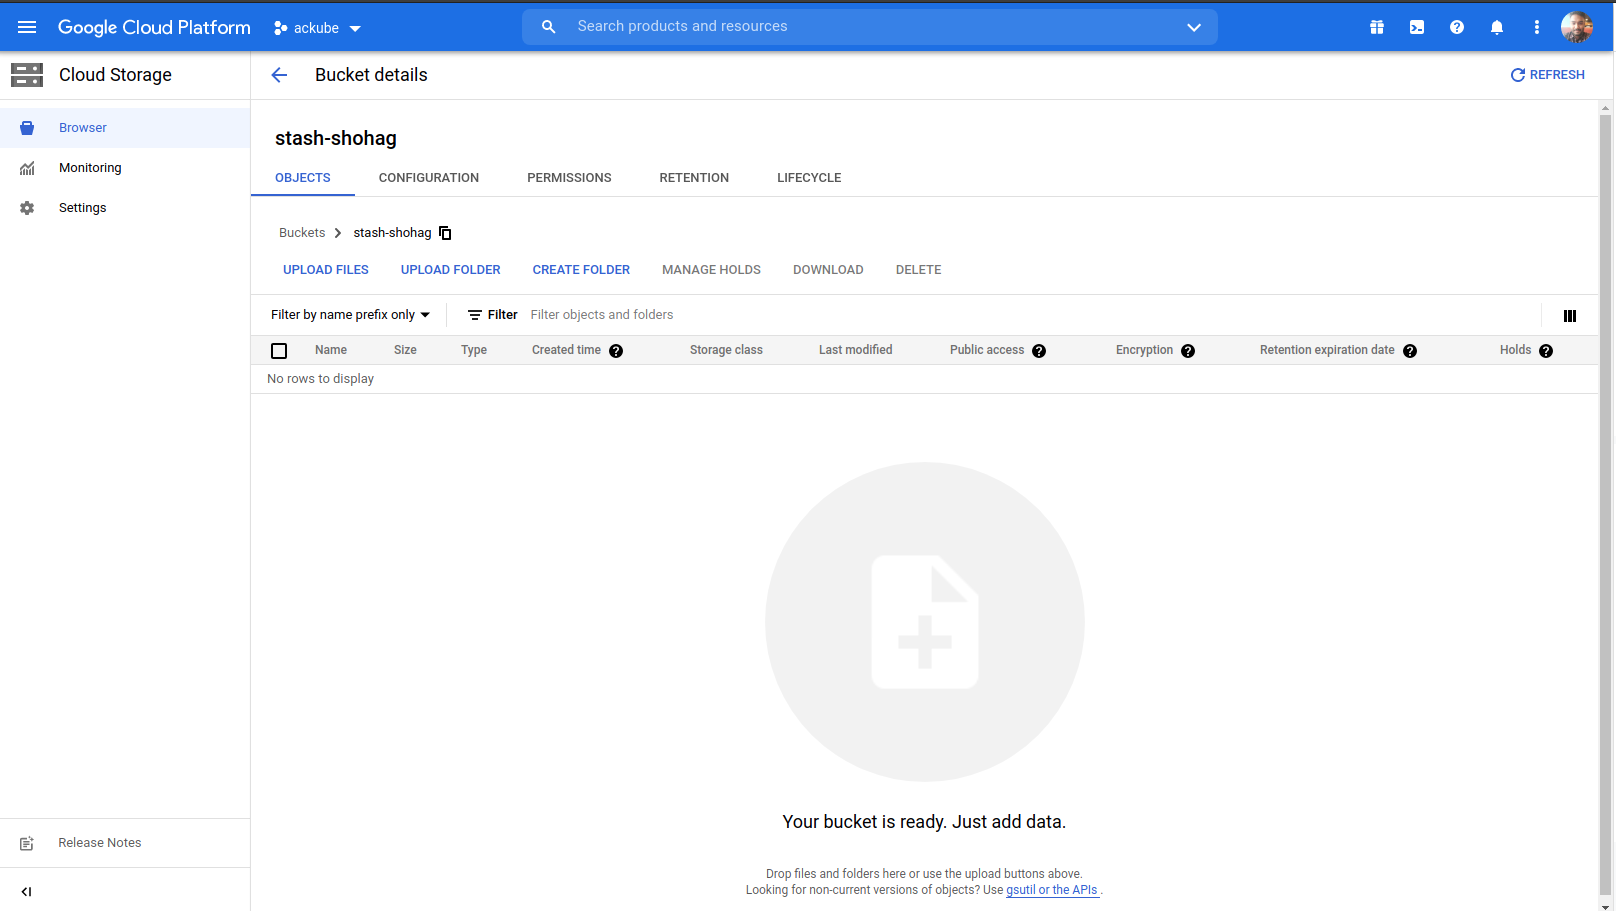This screenshot has height=911, width=1616.
Task: Open Filter by name prefix only dropdown
Action: [x=350, y=315]
